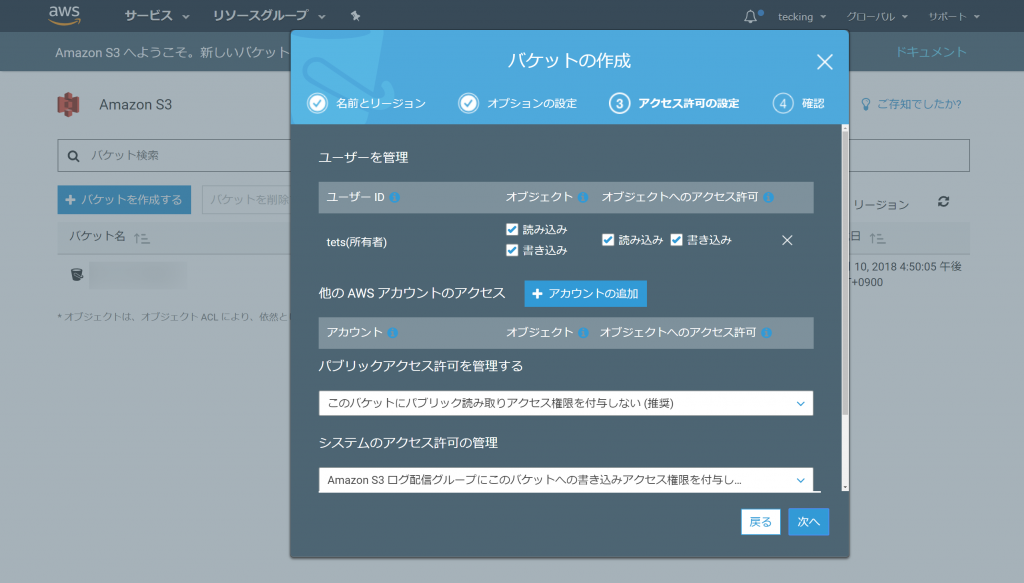The height and width of the screenshot is (583, 1024).
Task: Click the リージョン column header
Action: click(x=881, y=205)
